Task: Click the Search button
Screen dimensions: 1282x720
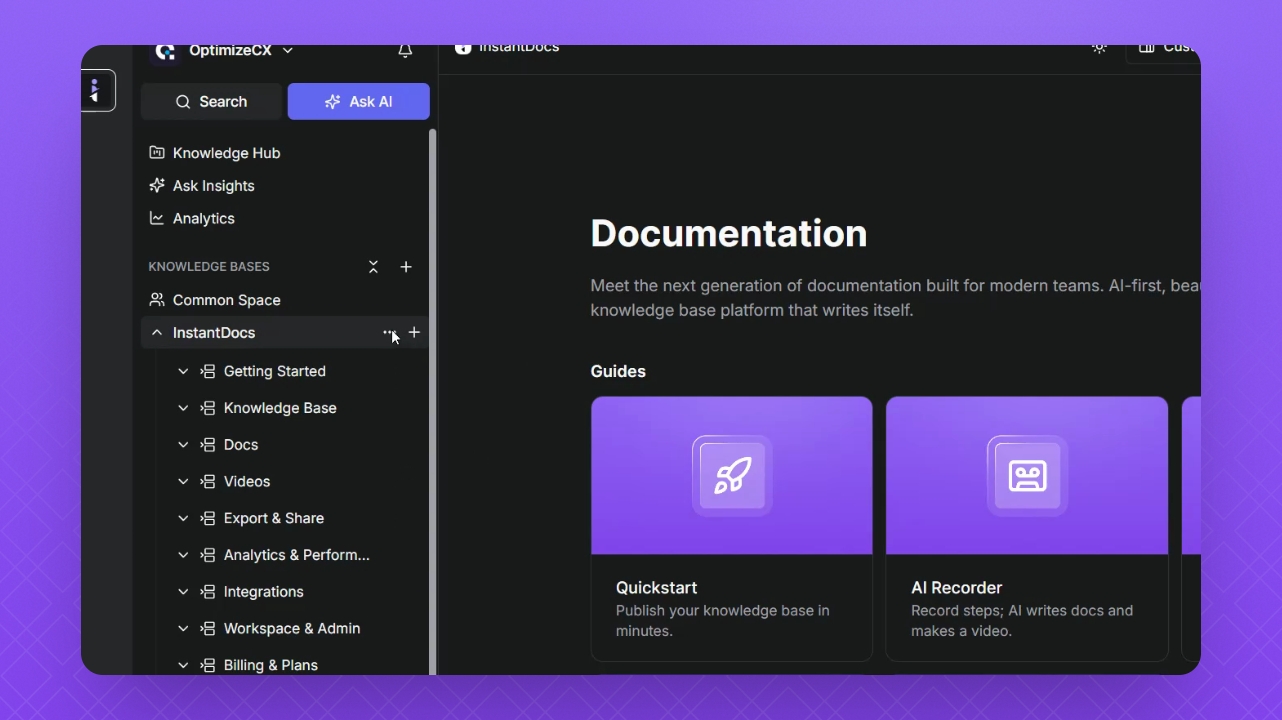Action: [211, 102]
